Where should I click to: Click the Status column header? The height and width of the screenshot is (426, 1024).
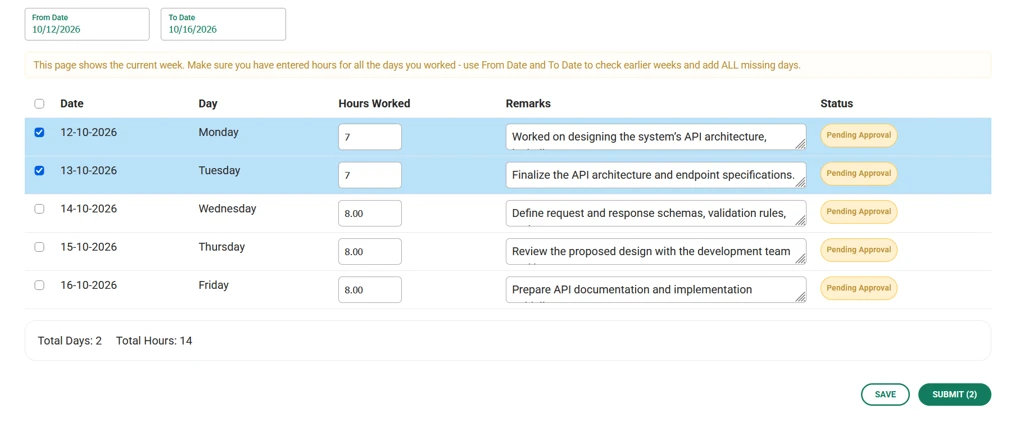tap(837, 104)
